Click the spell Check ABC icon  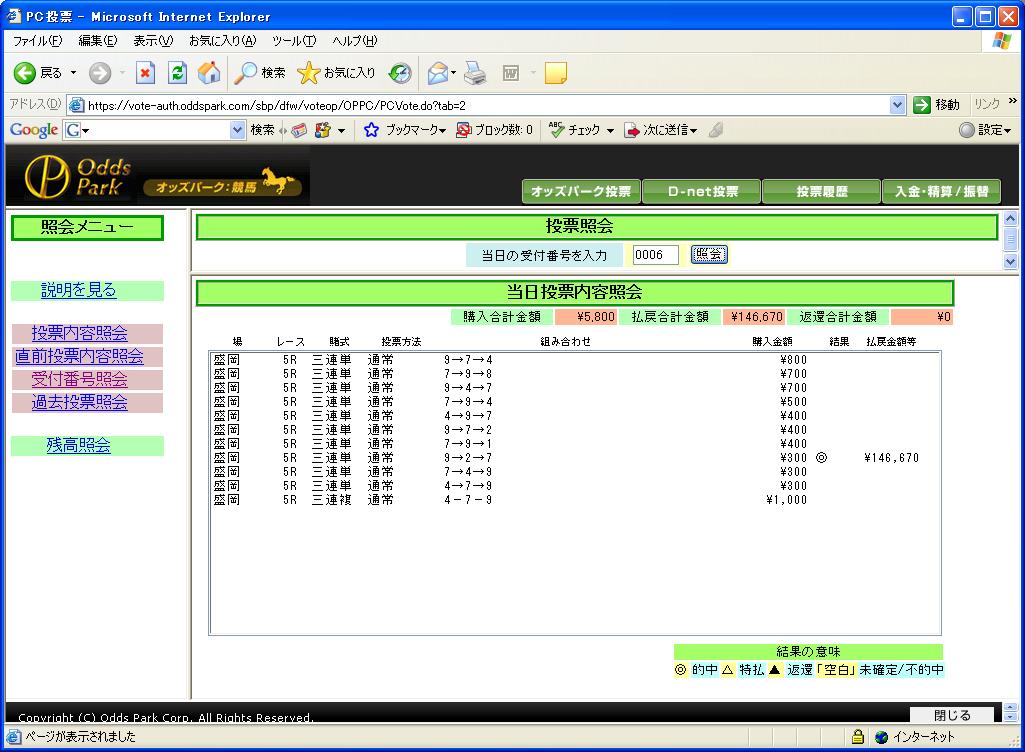[556, 129]
